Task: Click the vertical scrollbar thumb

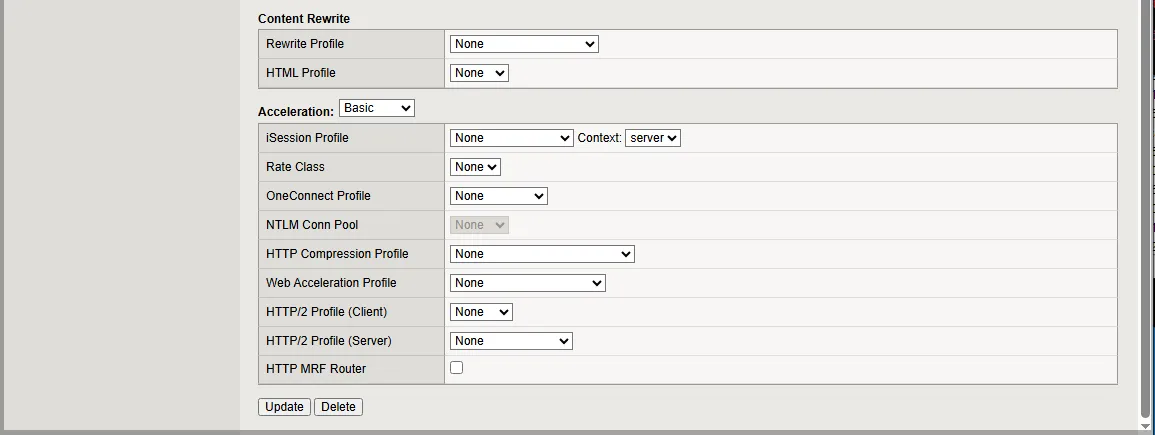Action: (1146, 200)
